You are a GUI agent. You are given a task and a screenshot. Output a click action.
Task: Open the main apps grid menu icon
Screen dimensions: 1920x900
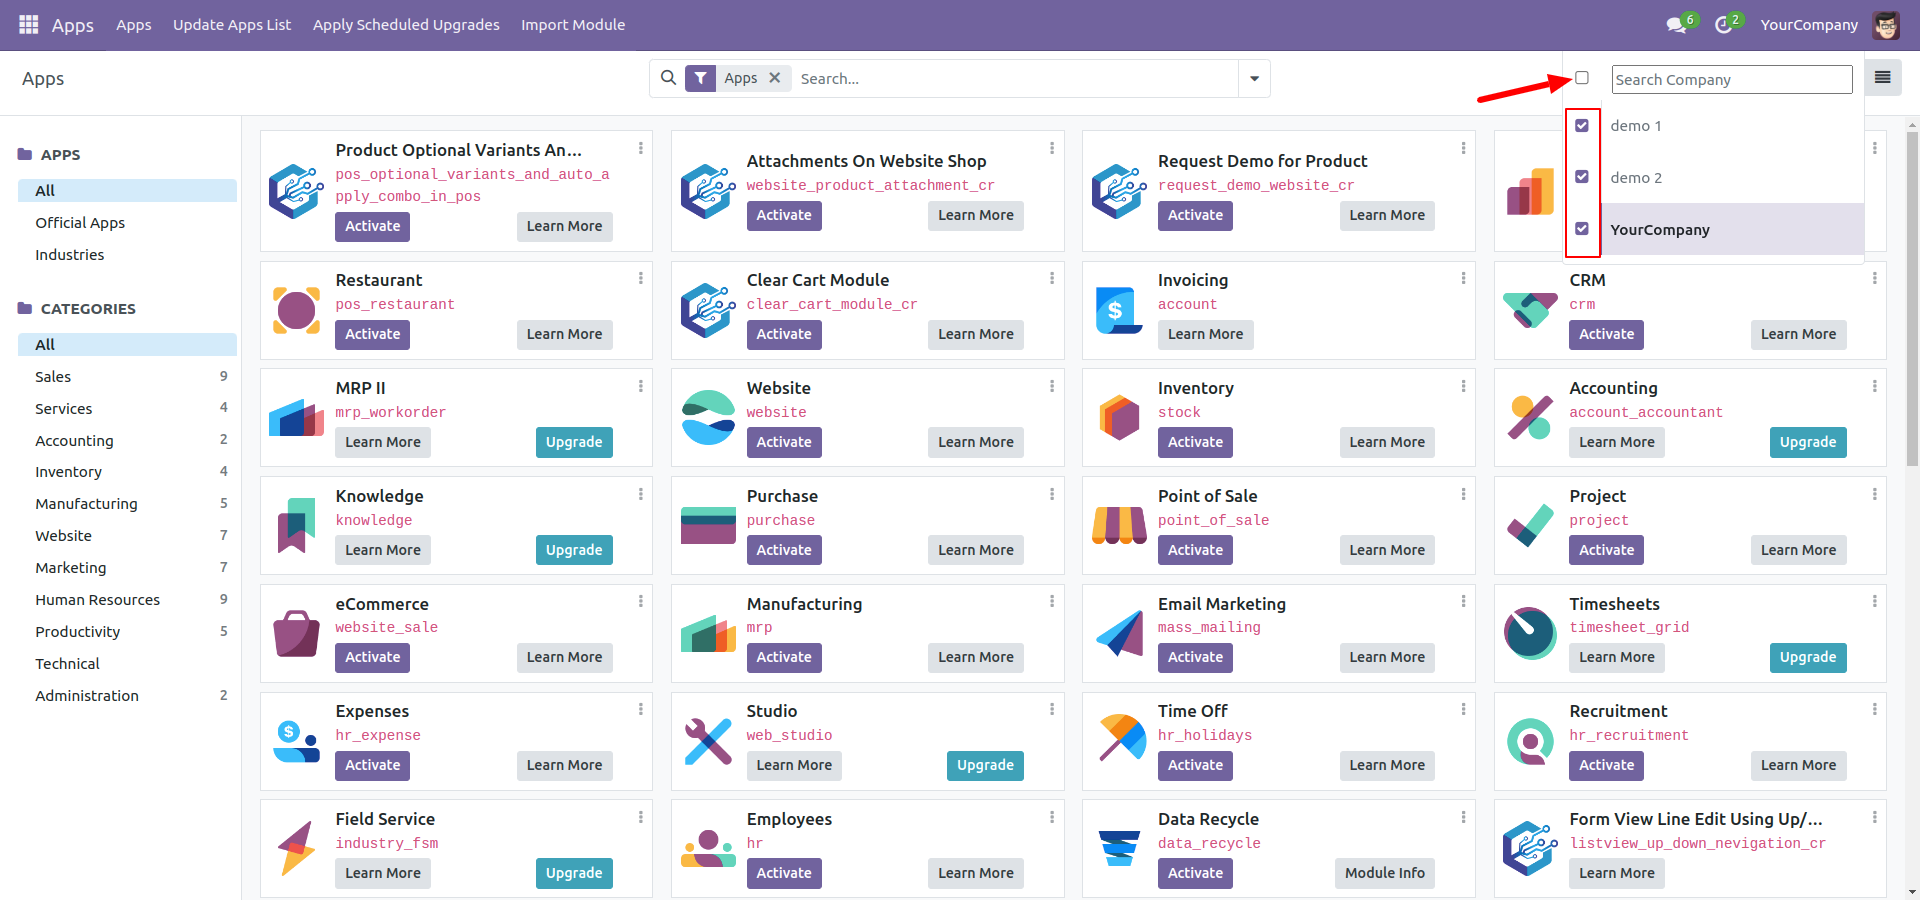(x=29, y=24)
